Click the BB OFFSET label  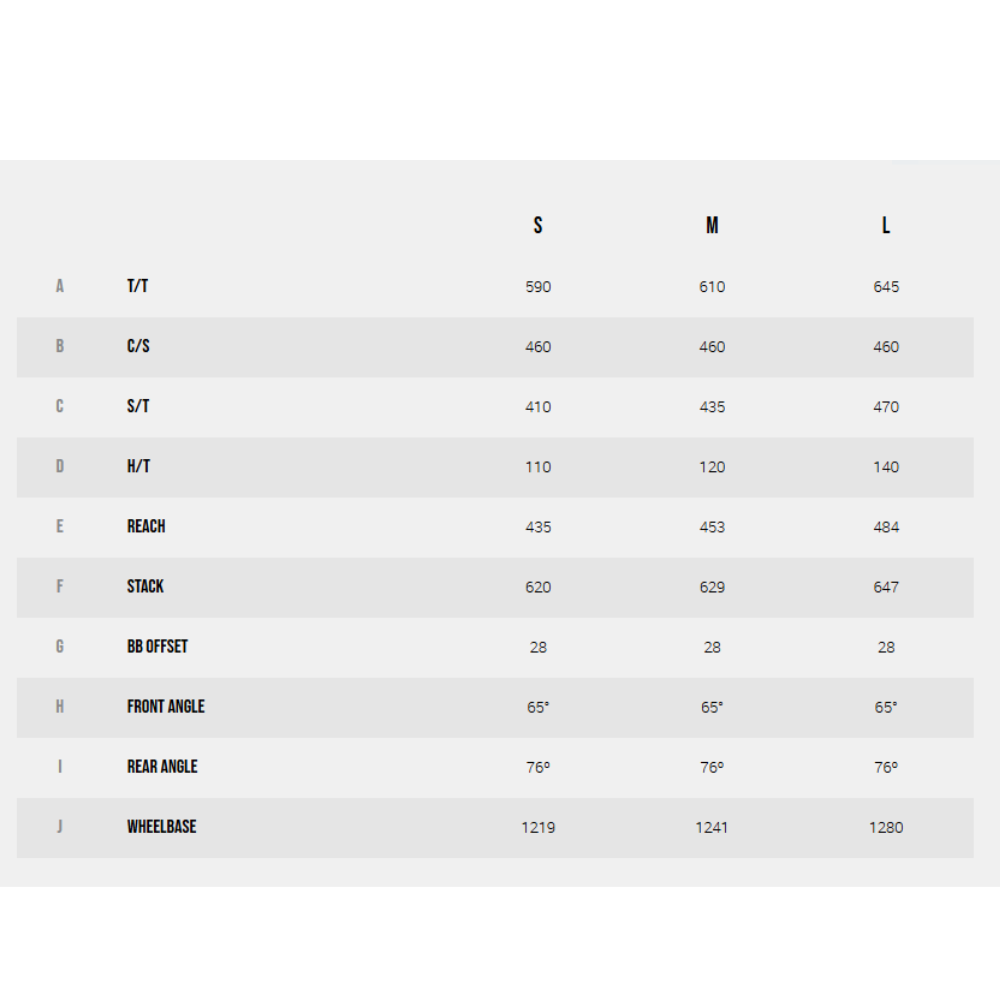[x=158, y=646]
